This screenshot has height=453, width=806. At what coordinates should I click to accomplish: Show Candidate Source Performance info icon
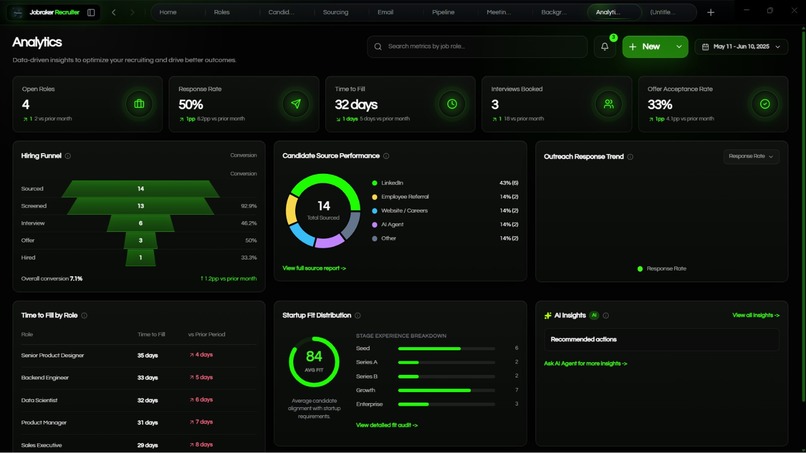[x=386, y=156]
